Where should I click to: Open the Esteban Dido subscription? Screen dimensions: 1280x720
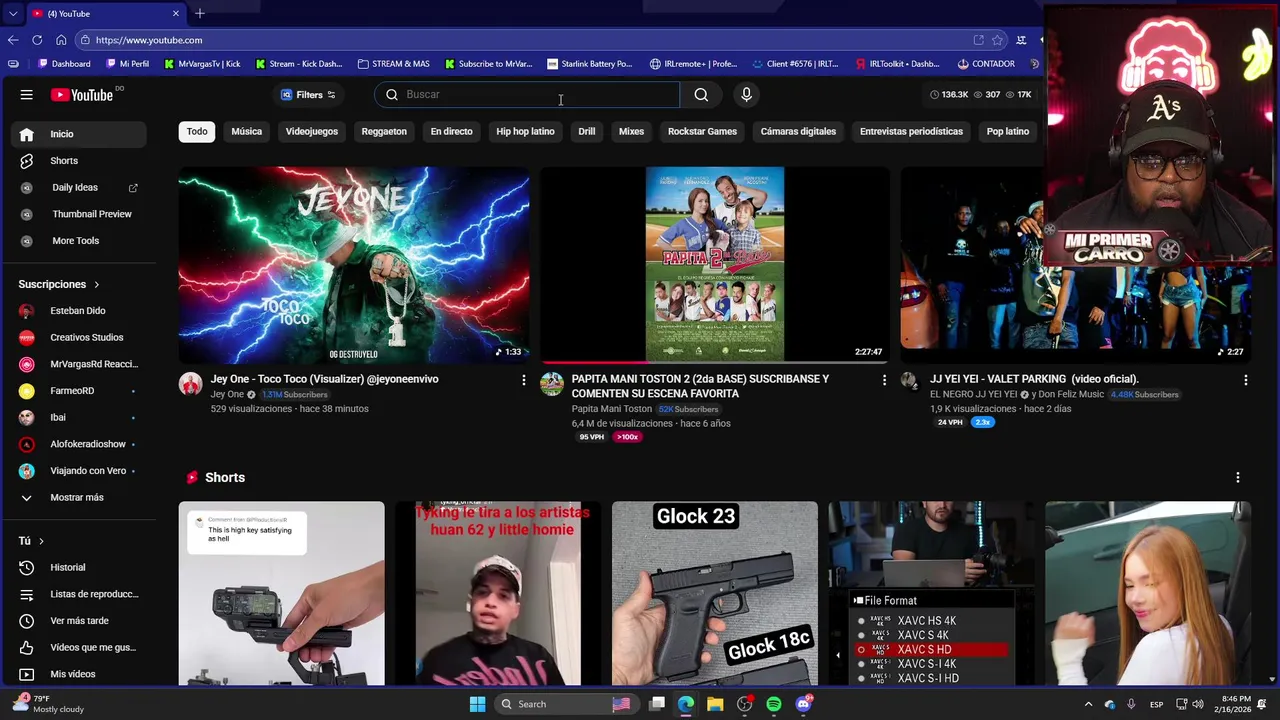pos(77,311)
